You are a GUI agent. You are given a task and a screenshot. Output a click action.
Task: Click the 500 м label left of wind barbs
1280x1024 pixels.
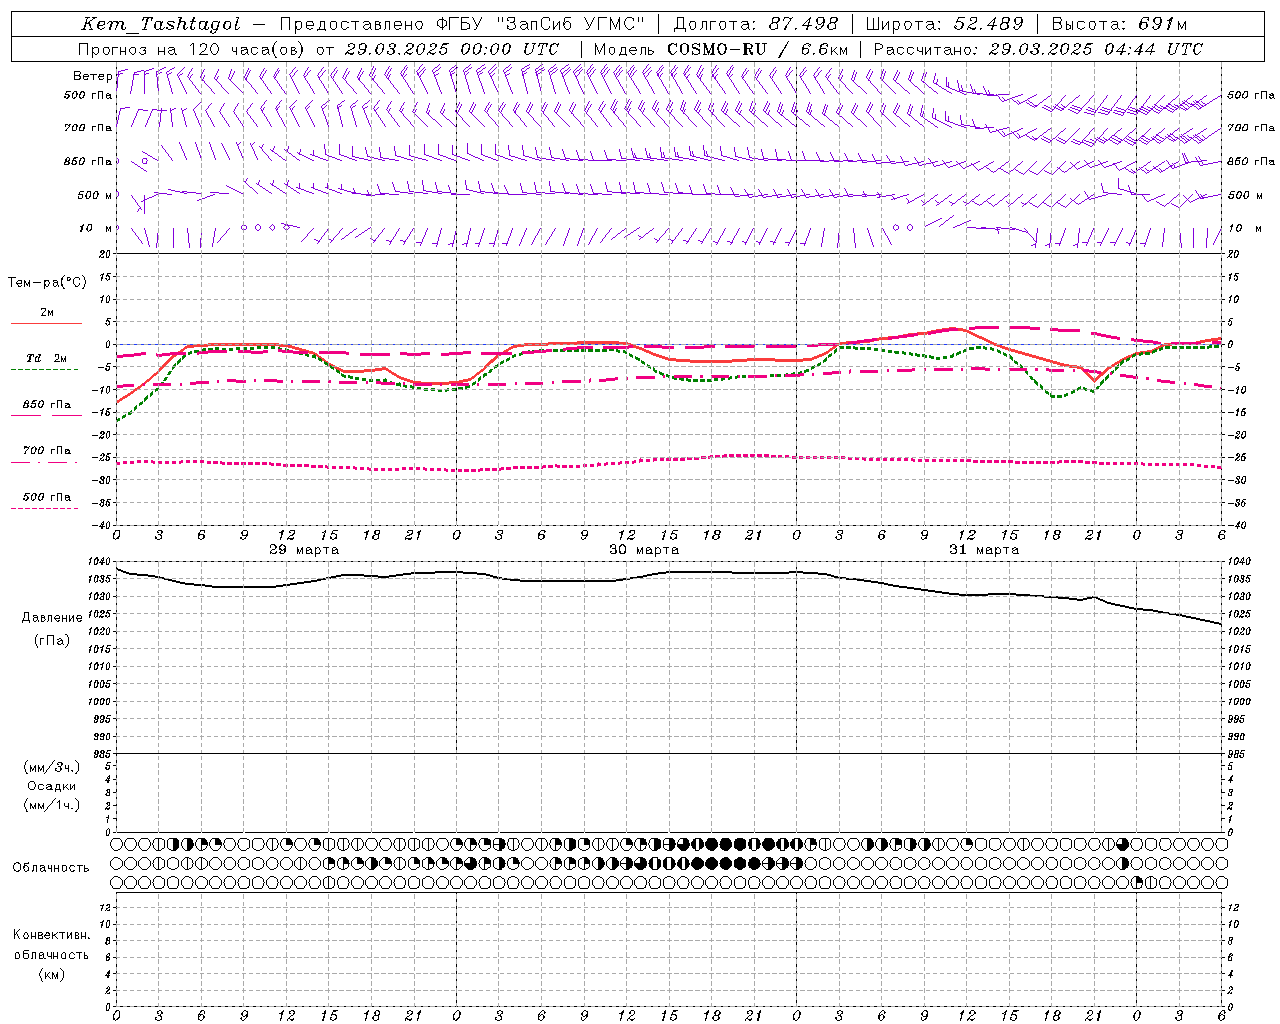click(94, 195)
